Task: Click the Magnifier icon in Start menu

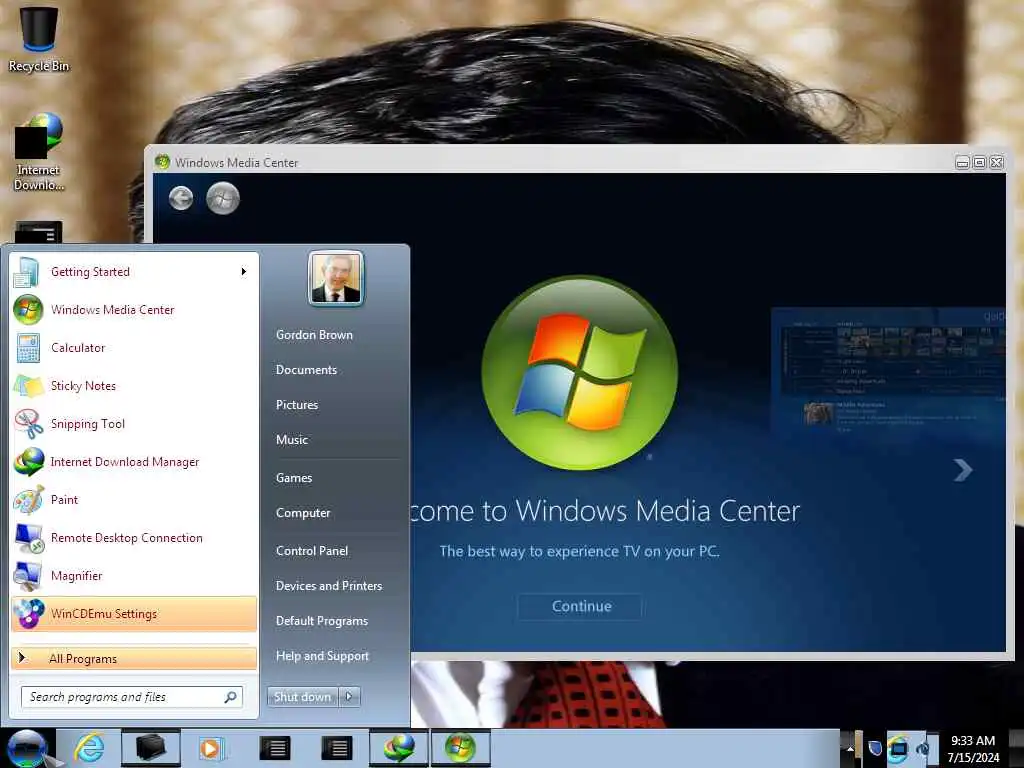Action: pos(29,575)
